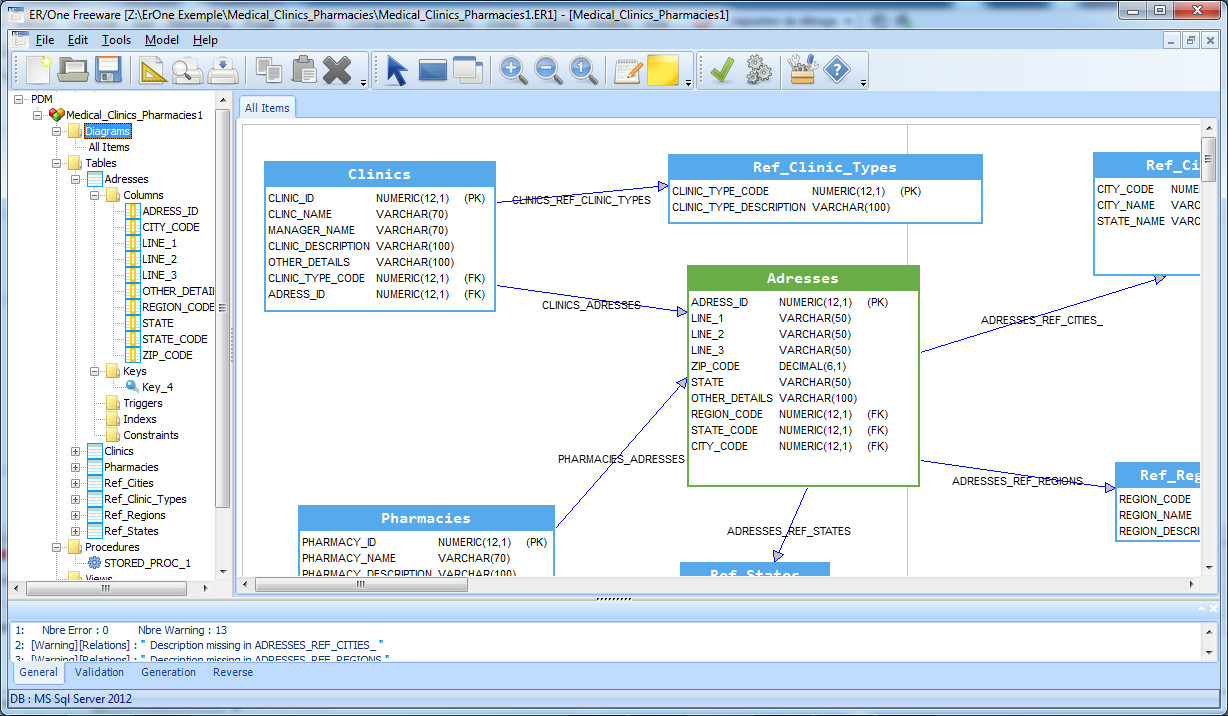Expand the Ref_States table node
The image size is (1228, 716).
coord(75,531)
